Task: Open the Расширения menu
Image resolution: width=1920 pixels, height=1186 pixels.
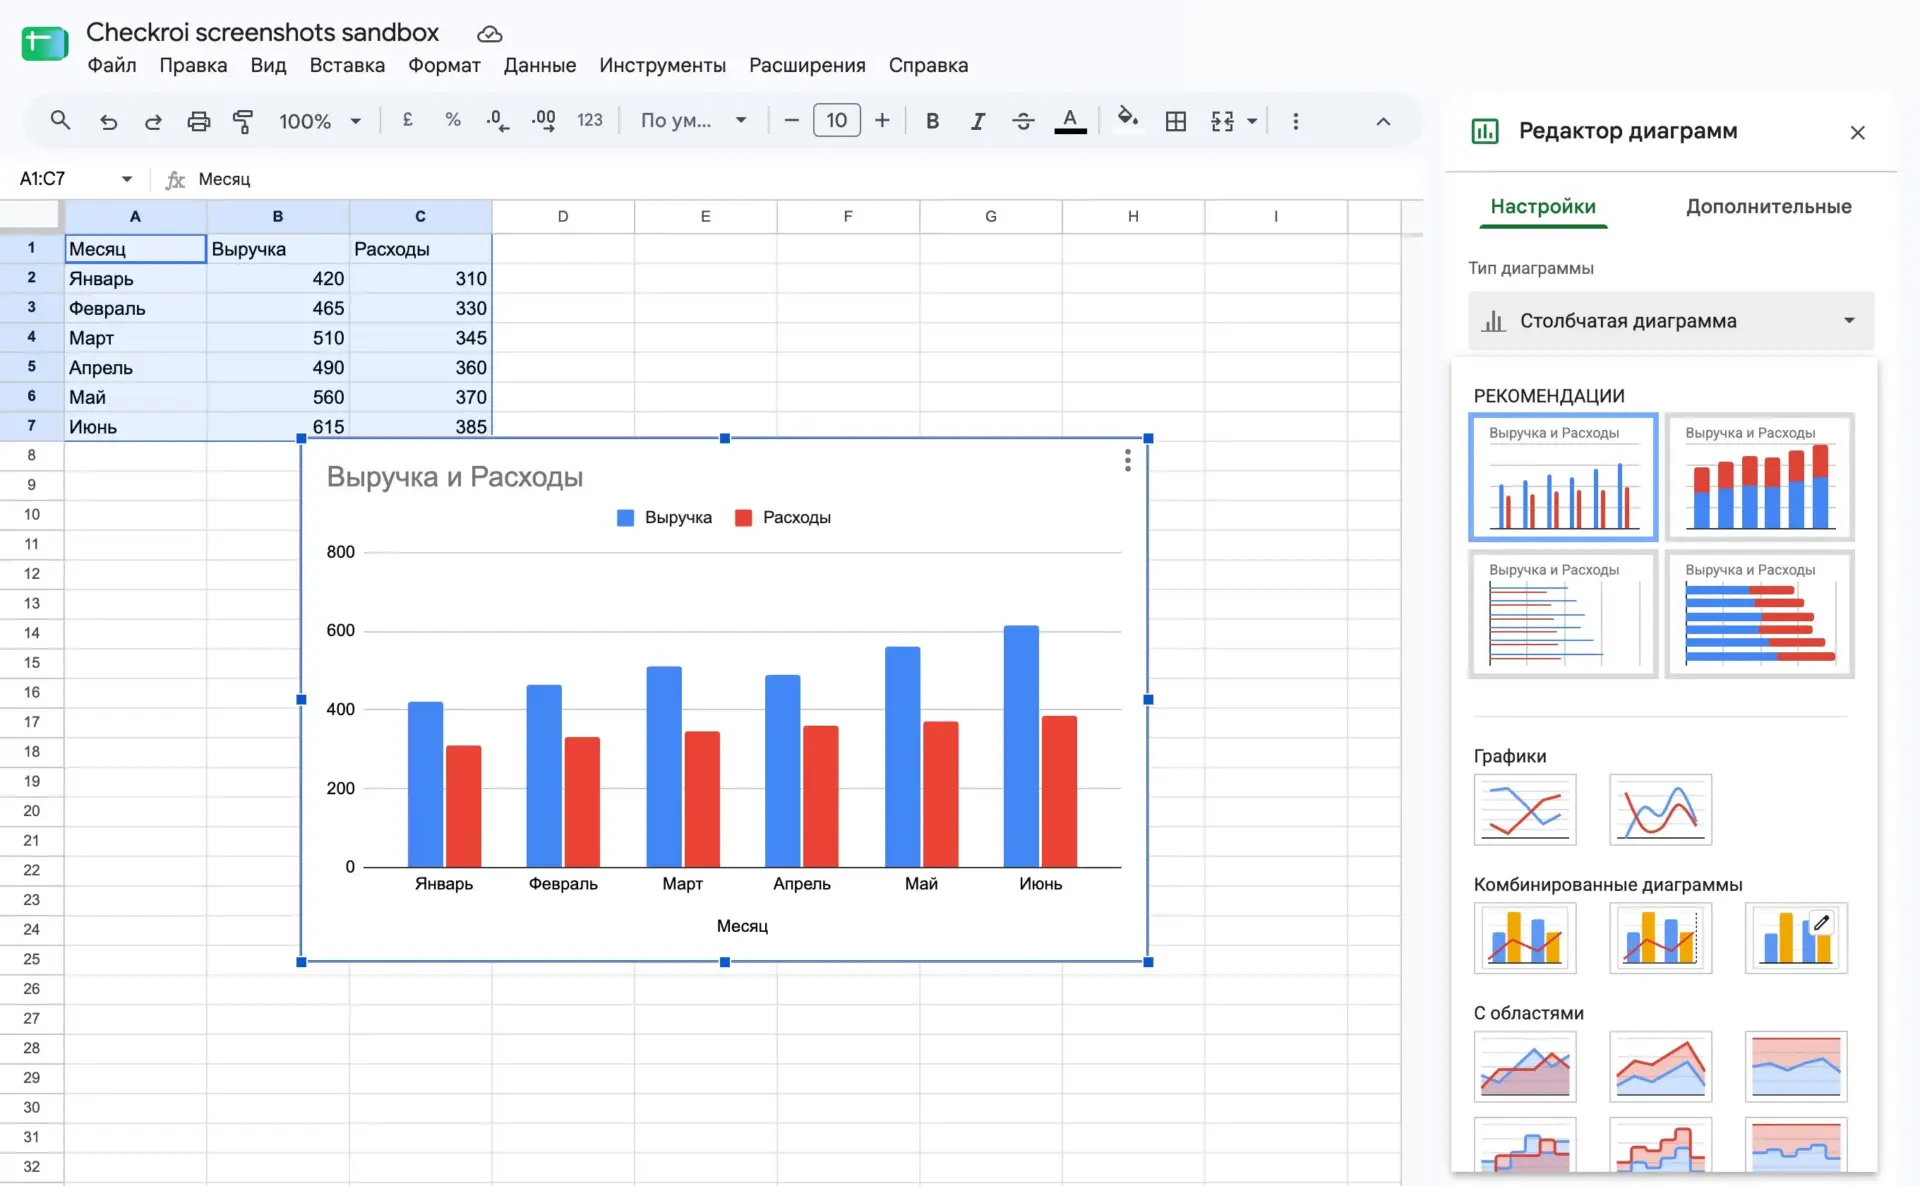Action: coord(807,65)
